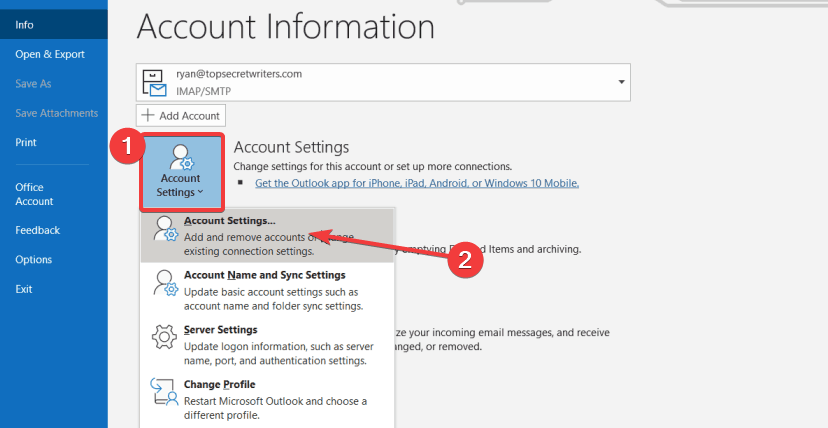Choose Server Settings menu entry
828x428 pixels.
click(267, 345)
